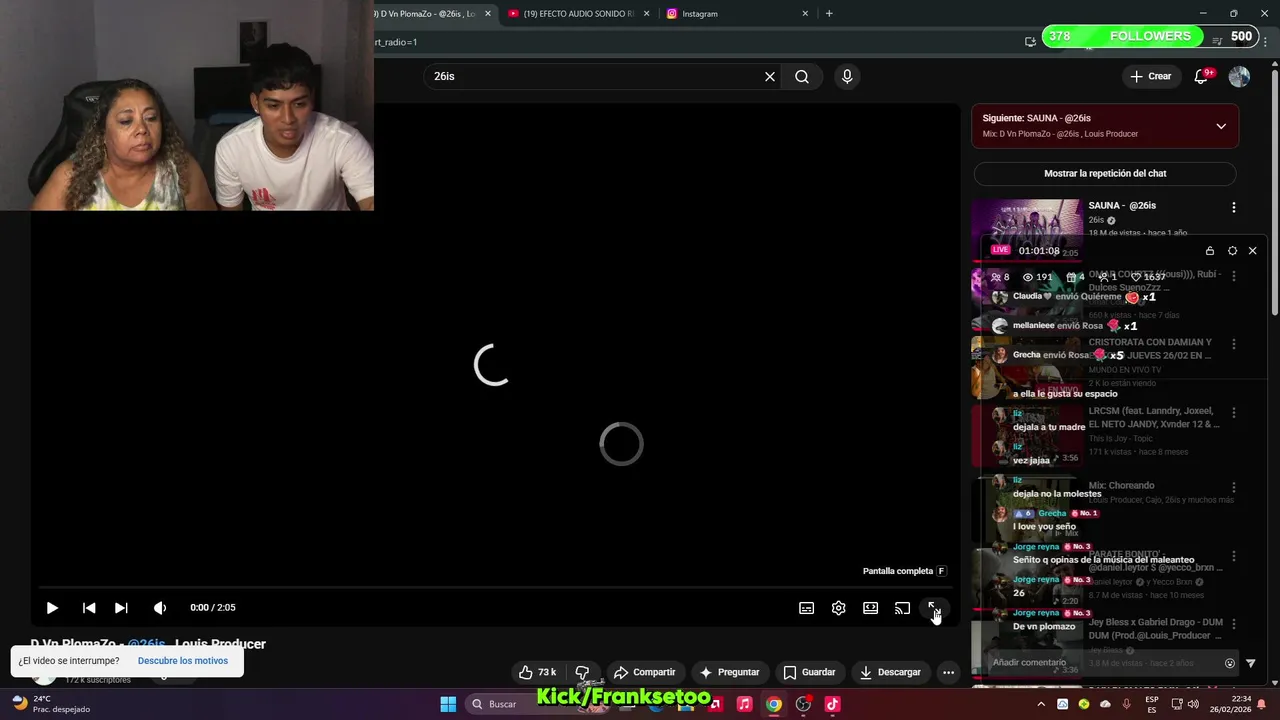Open OBS Studio taskbar icon
Screen dimensions: 1280x720
click(803, 704)
